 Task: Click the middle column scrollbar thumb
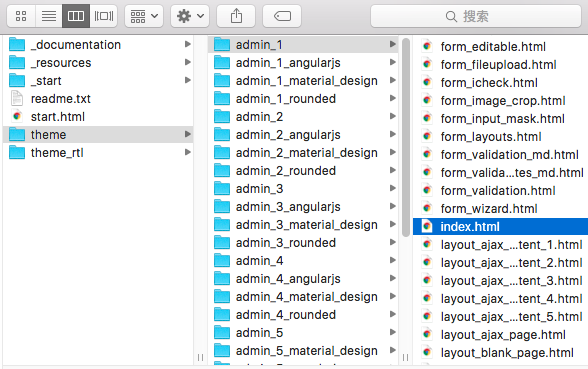(x=405, y=137)
